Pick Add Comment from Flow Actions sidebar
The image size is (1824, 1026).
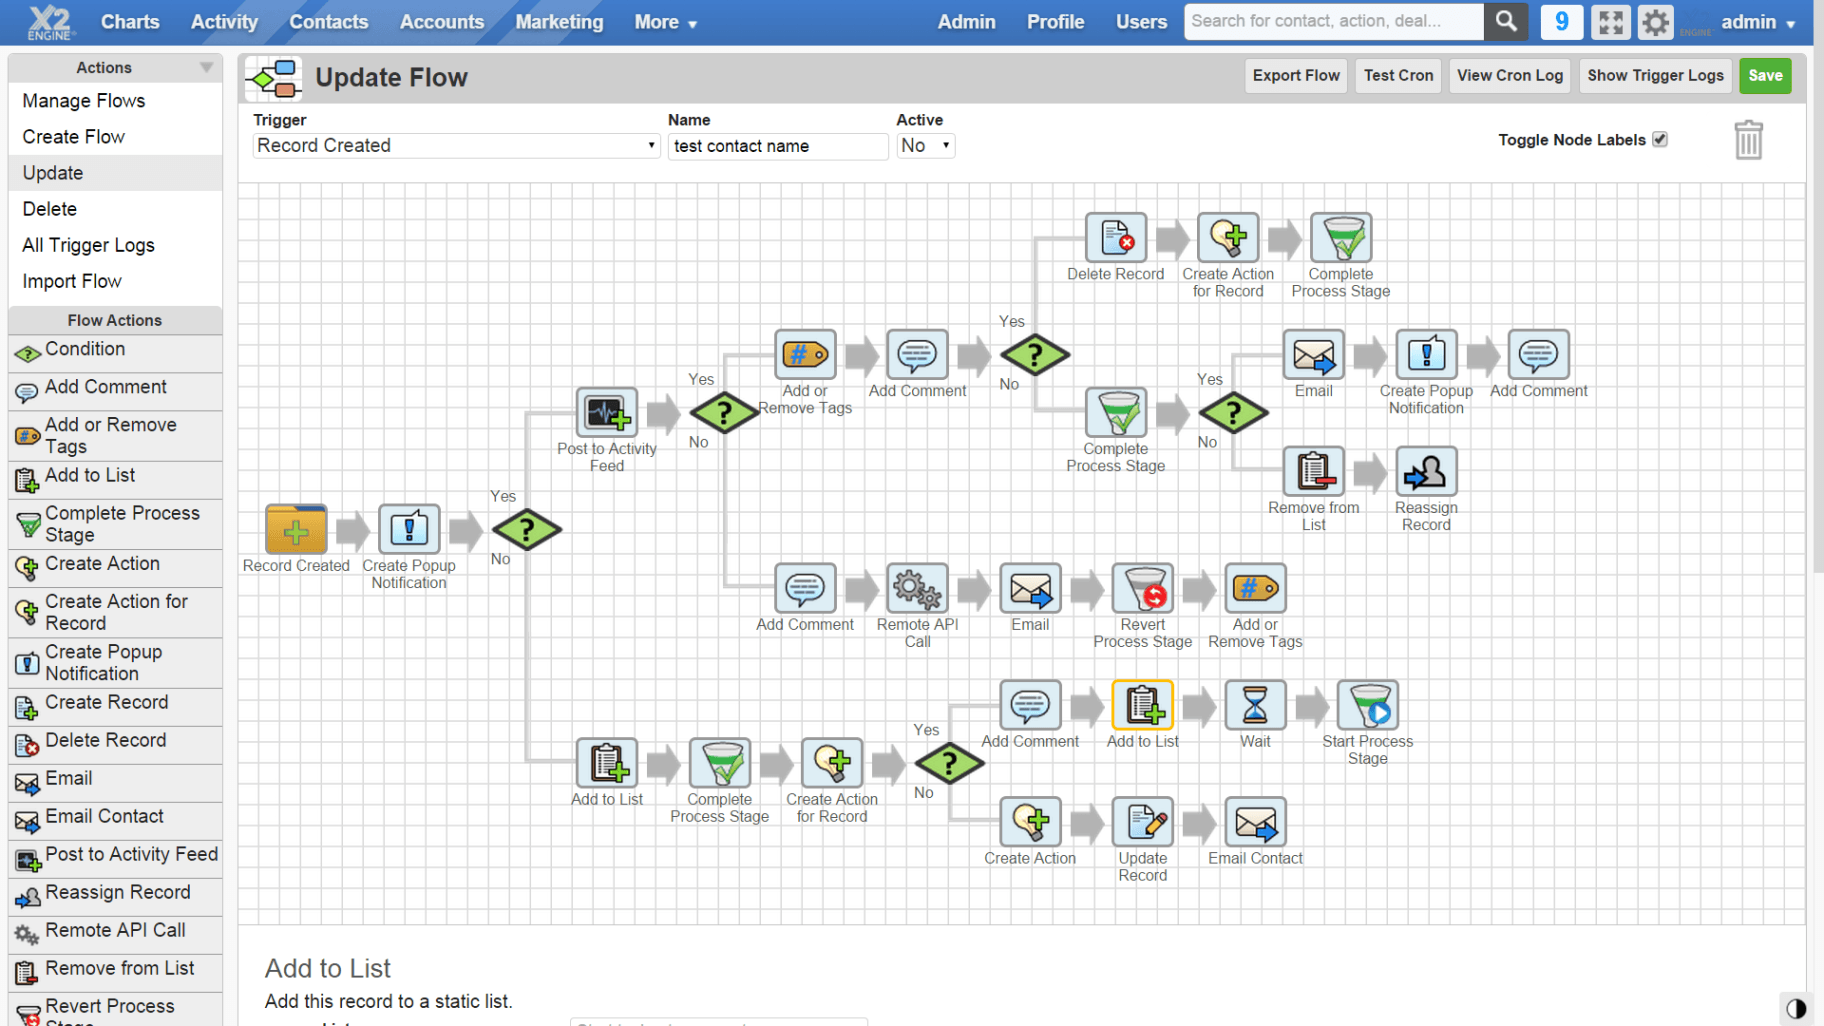[x=115, y=389]
